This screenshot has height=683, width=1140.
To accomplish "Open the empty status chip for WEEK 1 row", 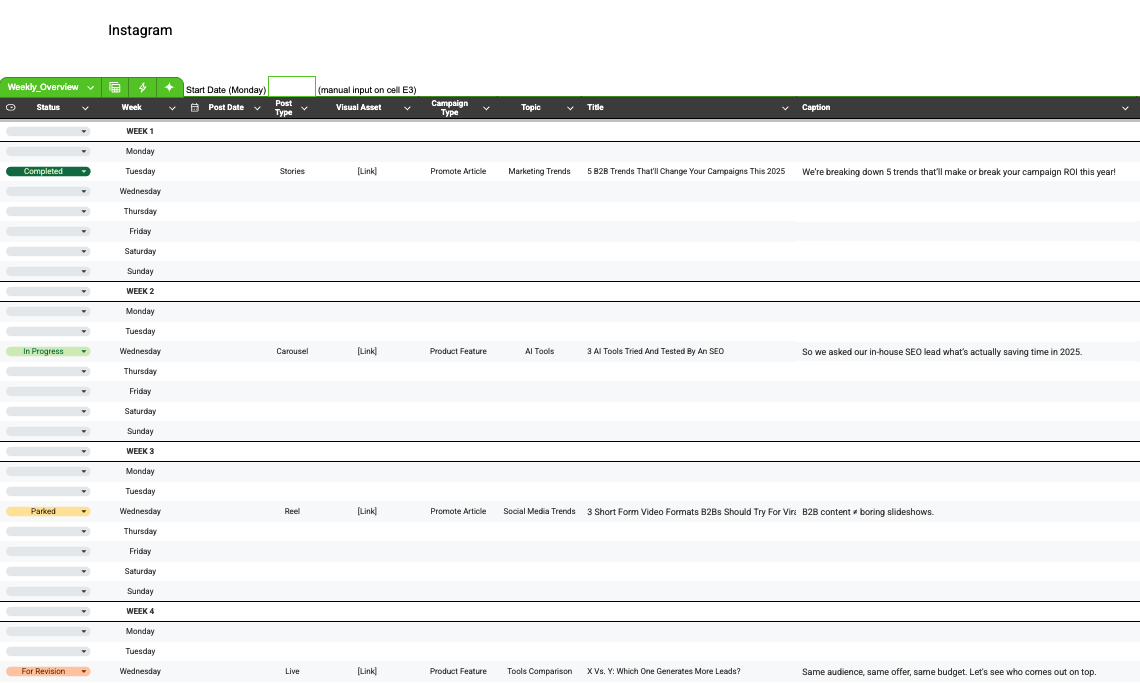I will pos(48,132).
